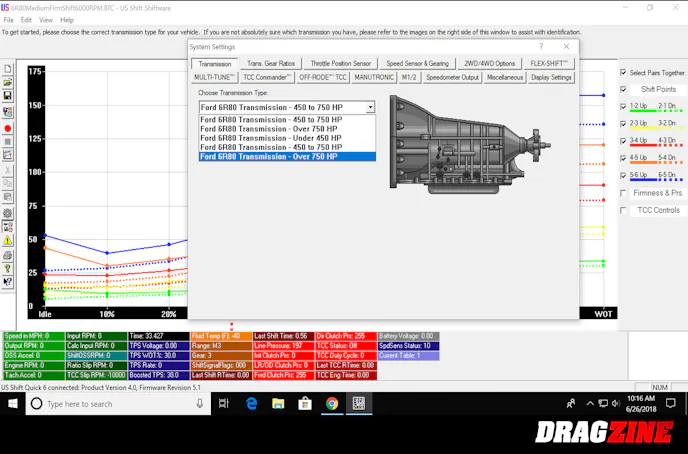Open the Speedometer Output tab button
This screenshot has height=454, width=688.
click(453, 77)
